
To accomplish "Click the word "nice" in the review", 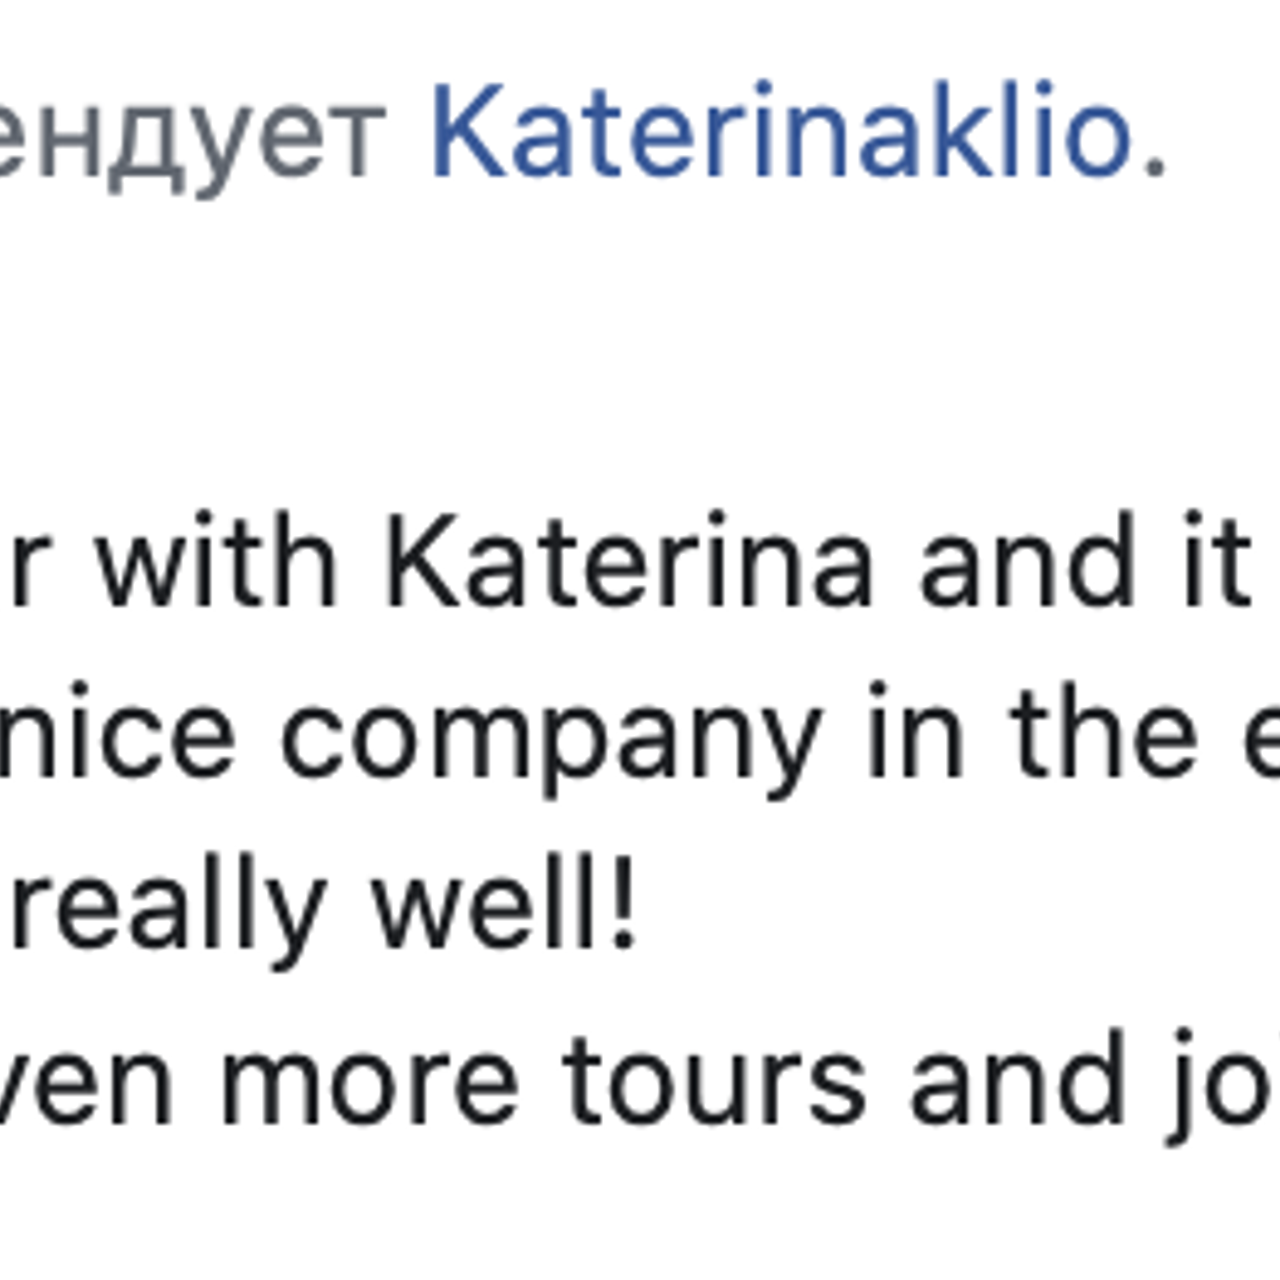I will (x=116, y=735).
